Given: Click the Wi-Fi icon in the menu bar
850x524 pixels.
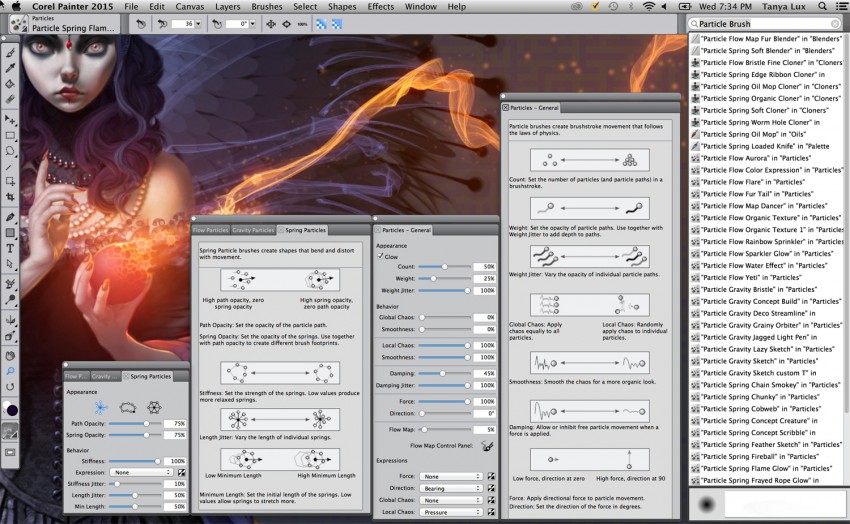Looking at the screenshot, I should pyautogui.click(x=648, y=7).
